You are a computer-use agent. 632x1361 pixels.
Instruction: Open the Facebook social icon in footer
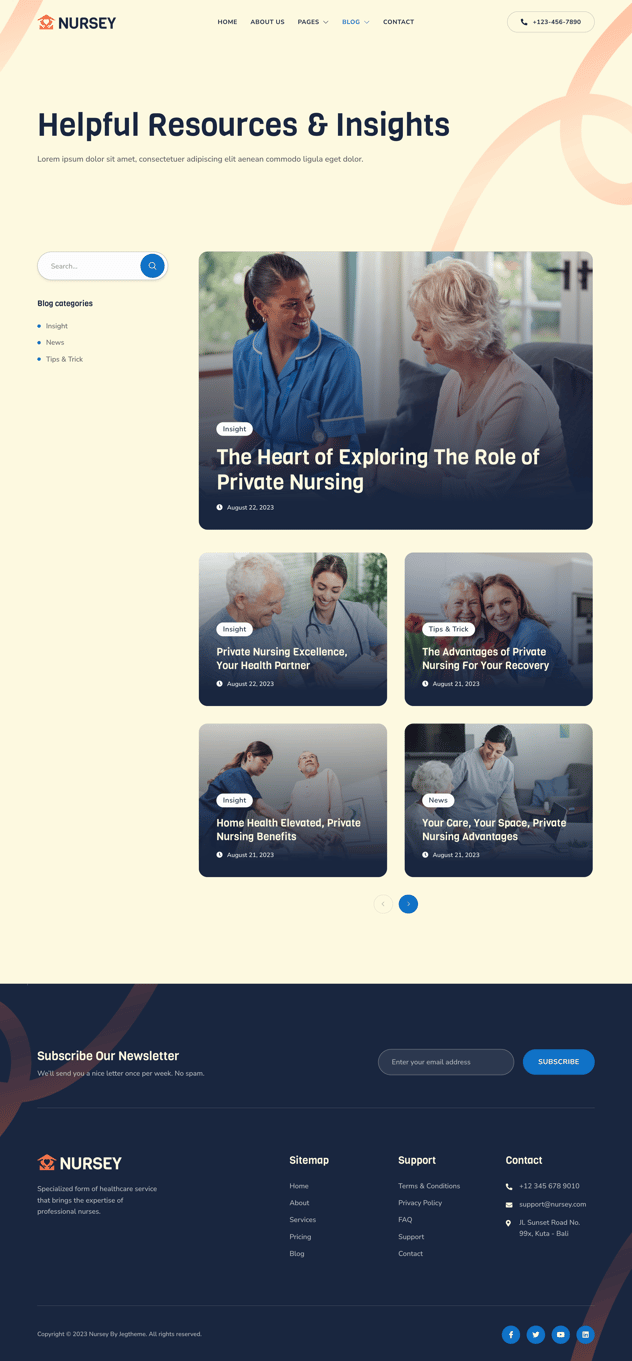(x=511, y=1334)
